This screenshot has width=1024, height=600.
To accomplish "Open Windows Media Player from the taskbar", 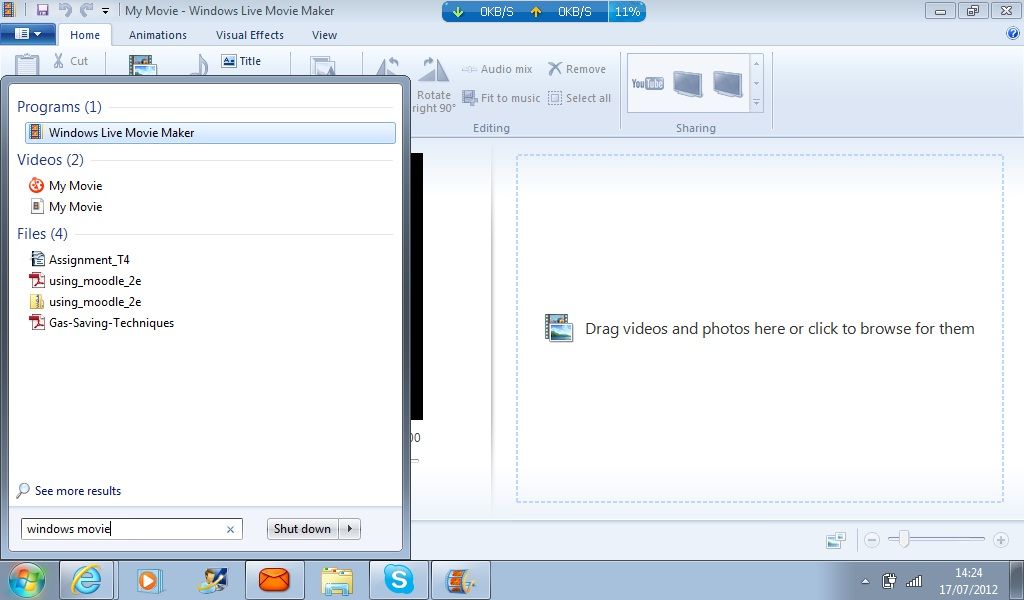I will click(149, 580).
